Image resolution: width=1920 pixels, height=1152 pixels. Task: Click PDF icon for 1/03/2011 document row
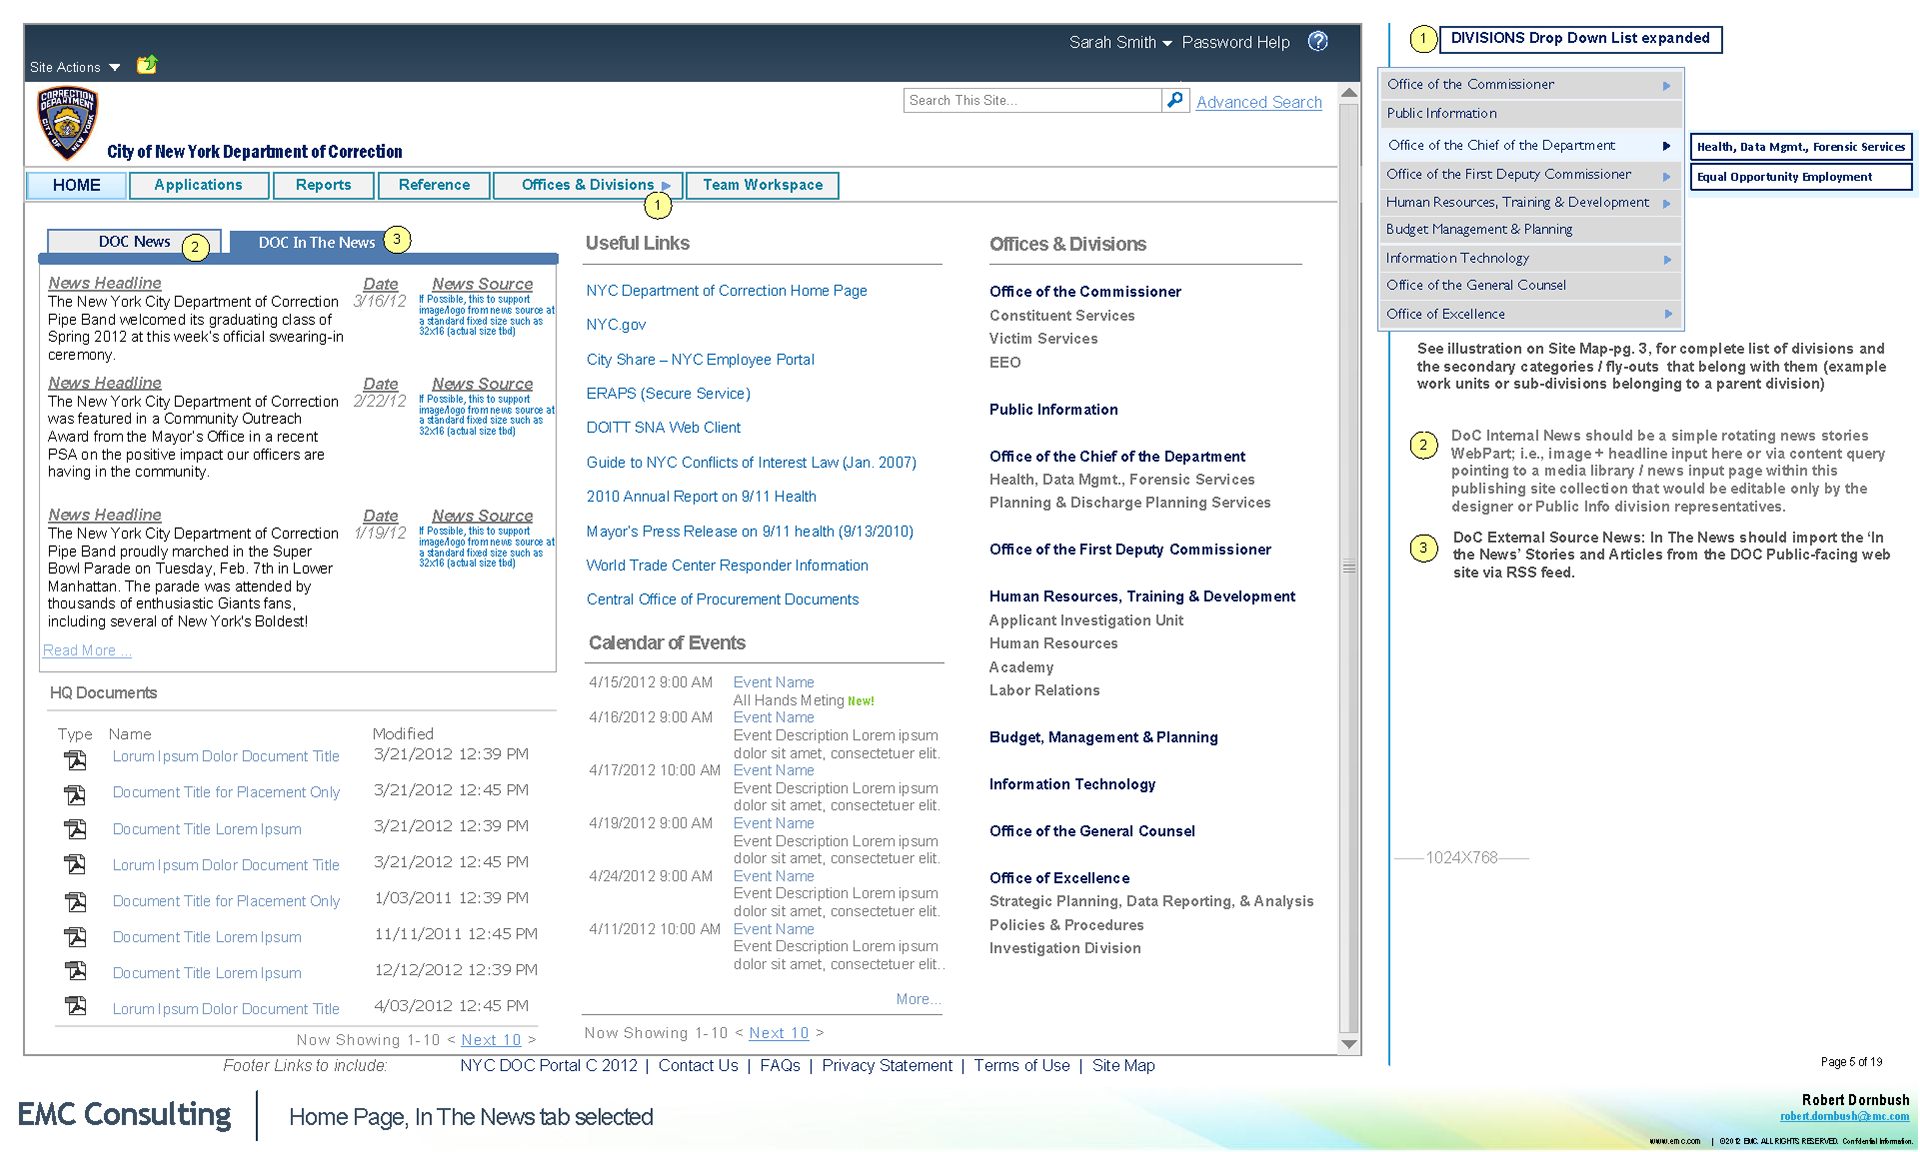tap(76, 901)
